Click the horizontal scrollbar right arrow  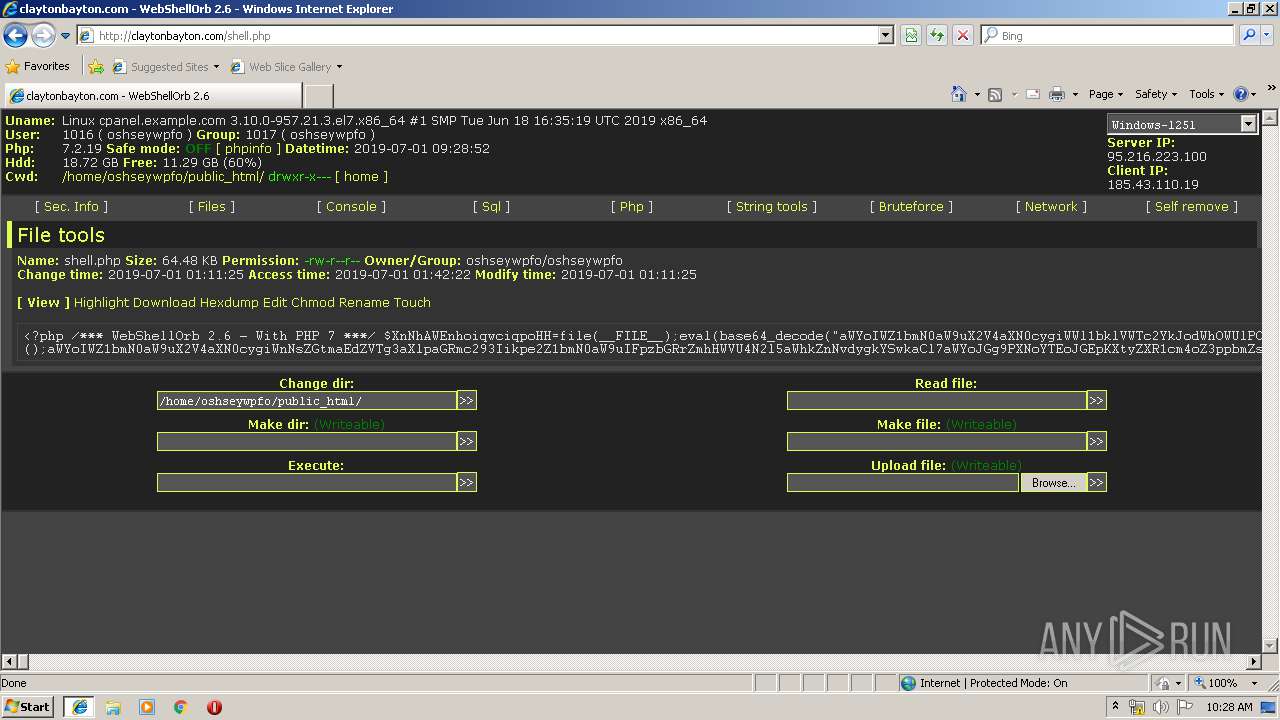pos(1253,662)
